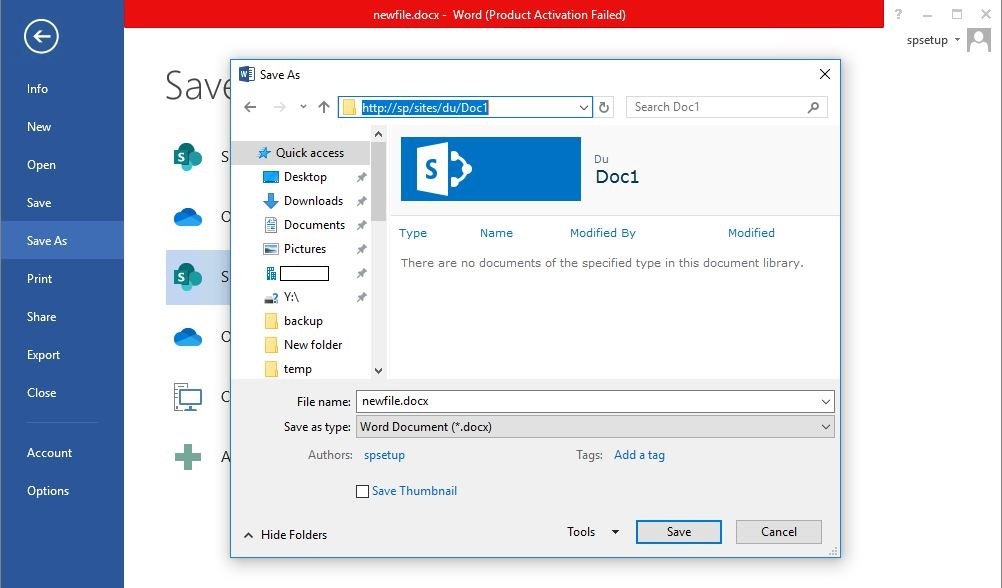The height and width of the screenshot is (588, 1002).
Task: Click Close in the backstage menu
Action: (41, 393)
